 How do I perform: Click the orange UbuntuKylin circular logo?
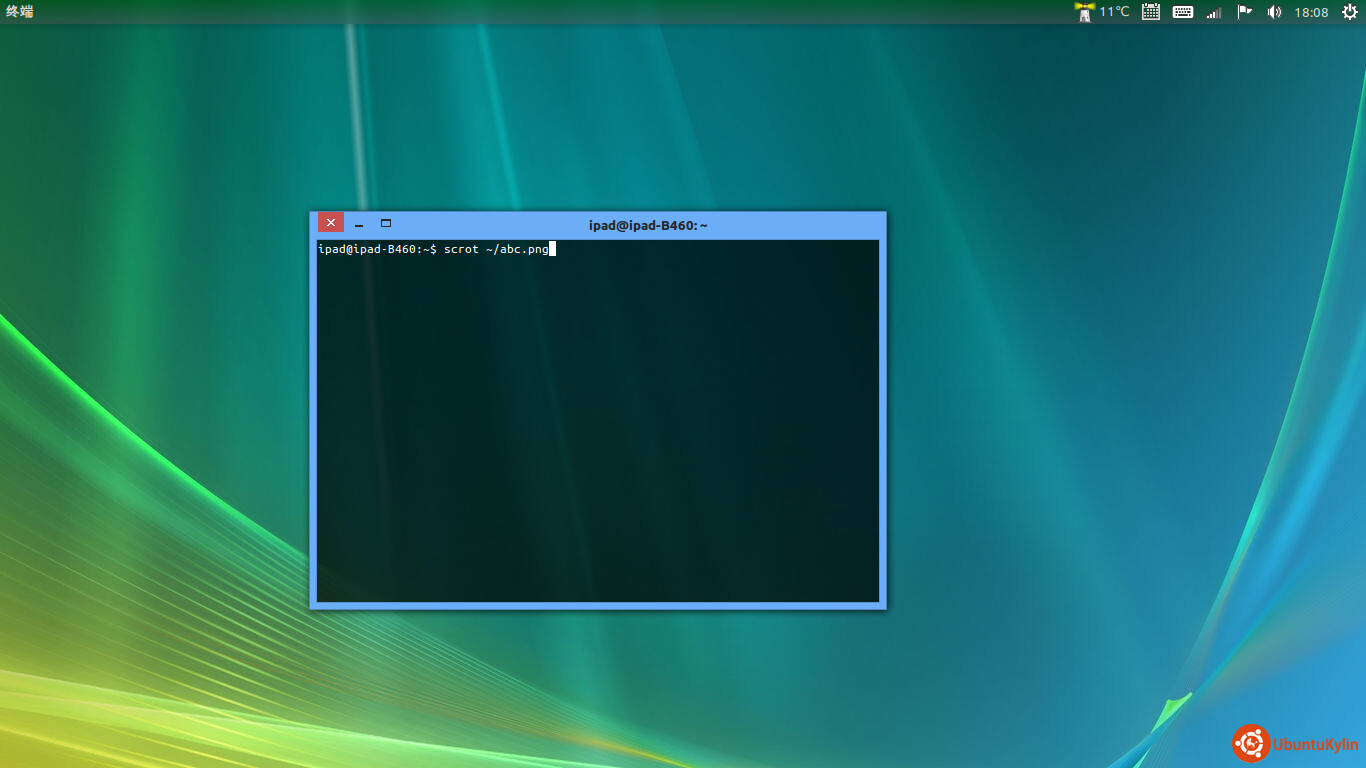click(1251, 744)
